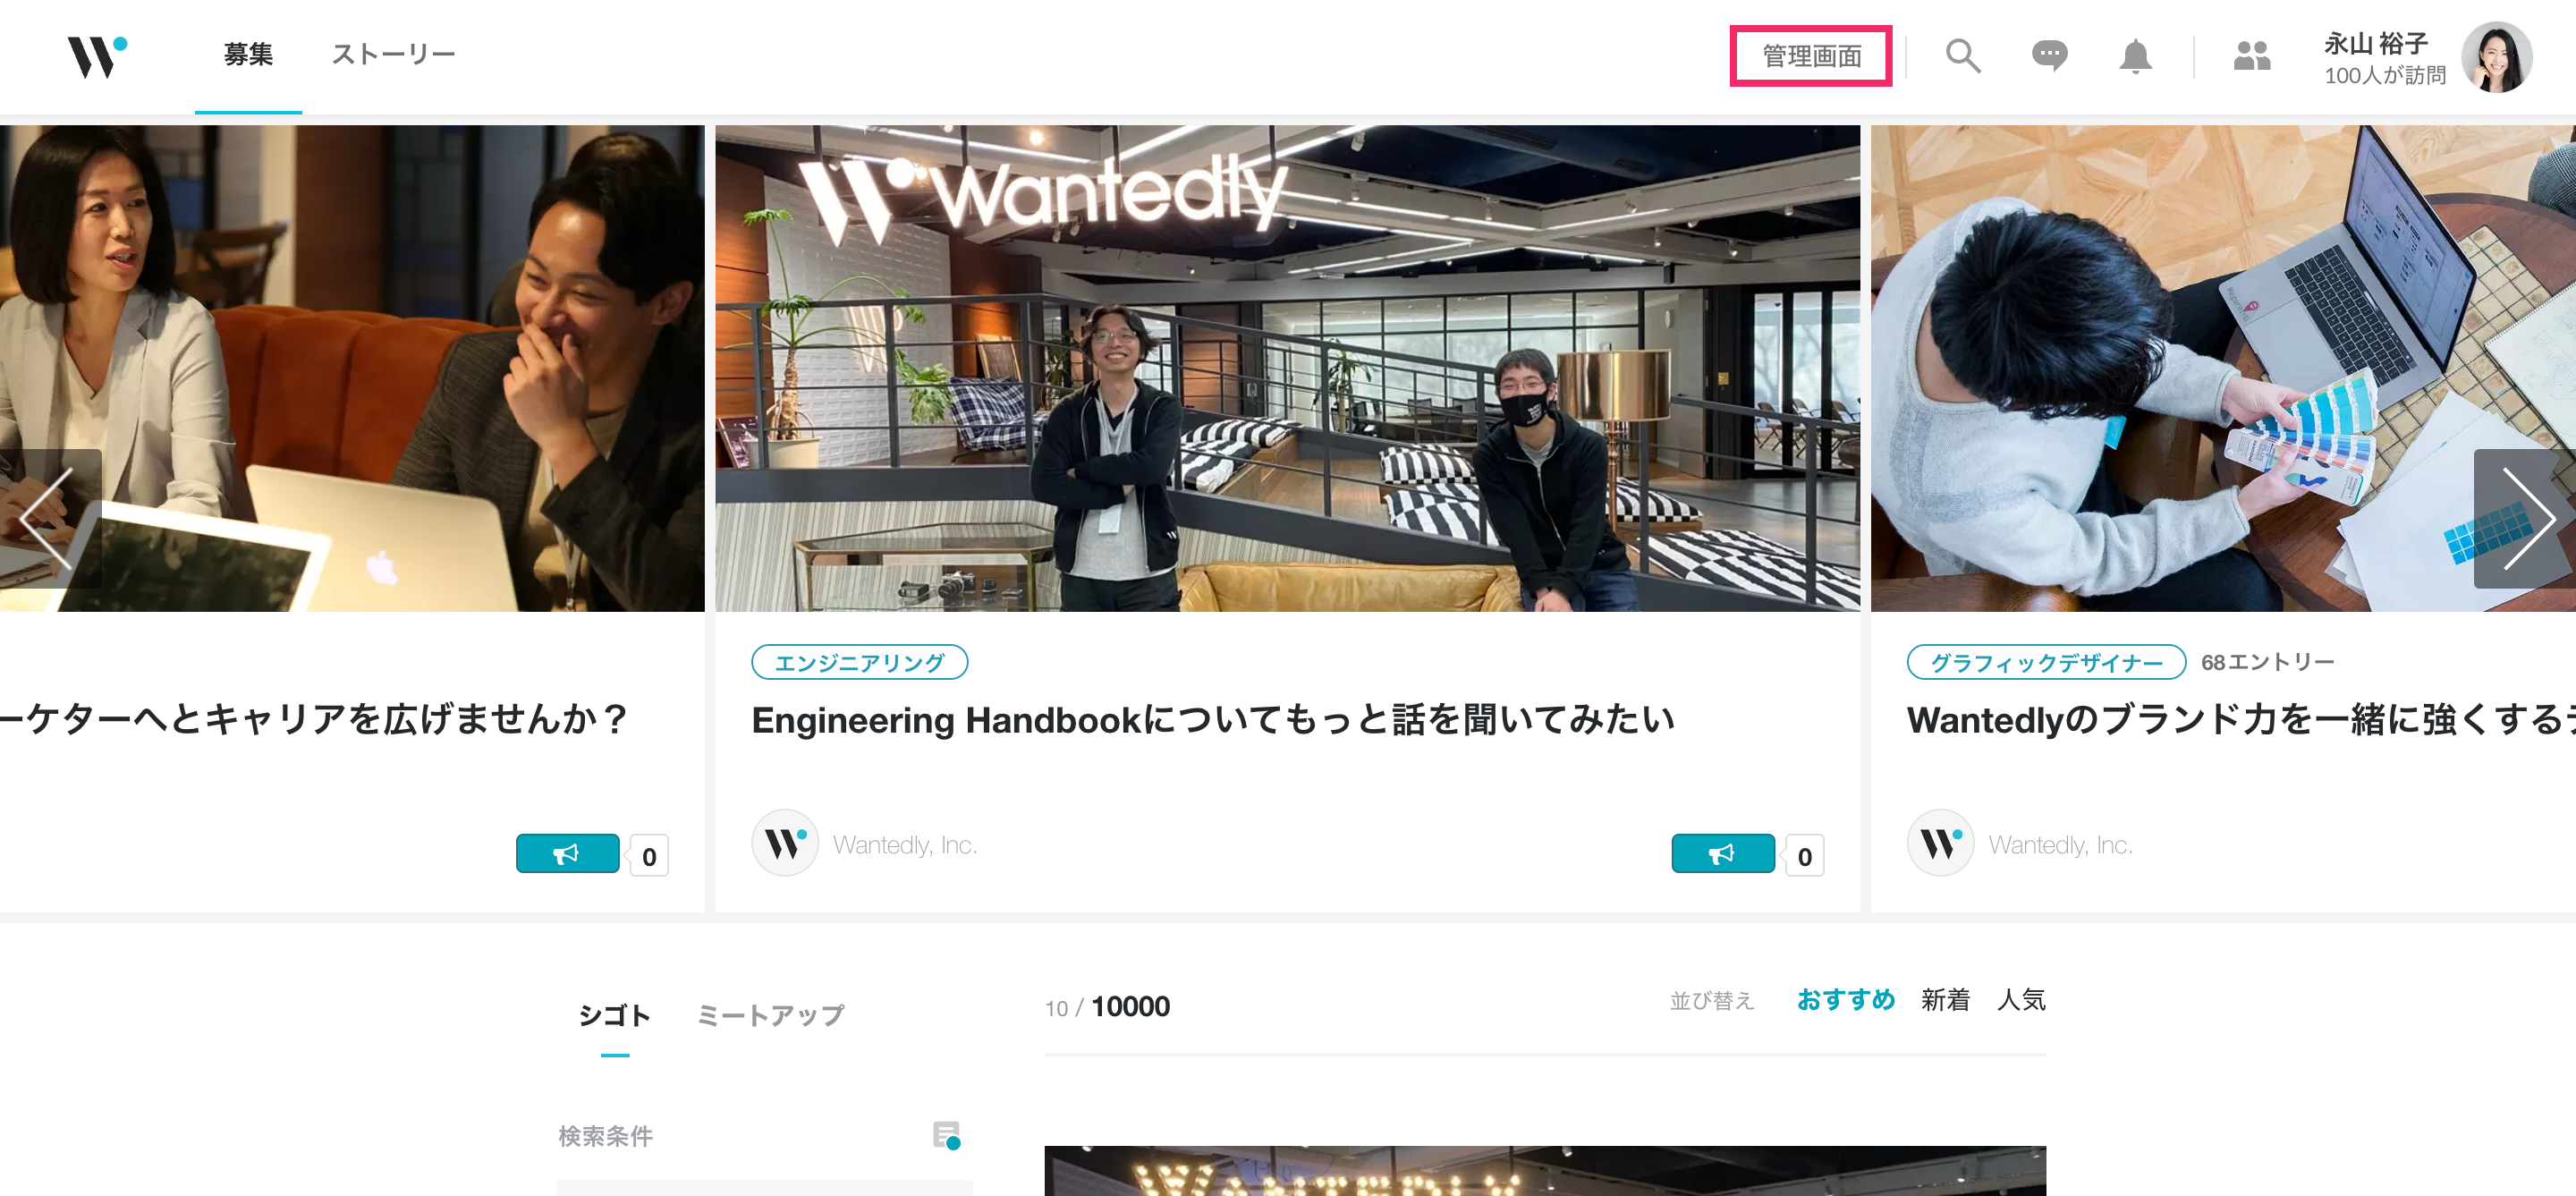Viewport: 2576px width, 1196px height.
Task: Click the 68エントリー count
Action: tap(2267, 662)
